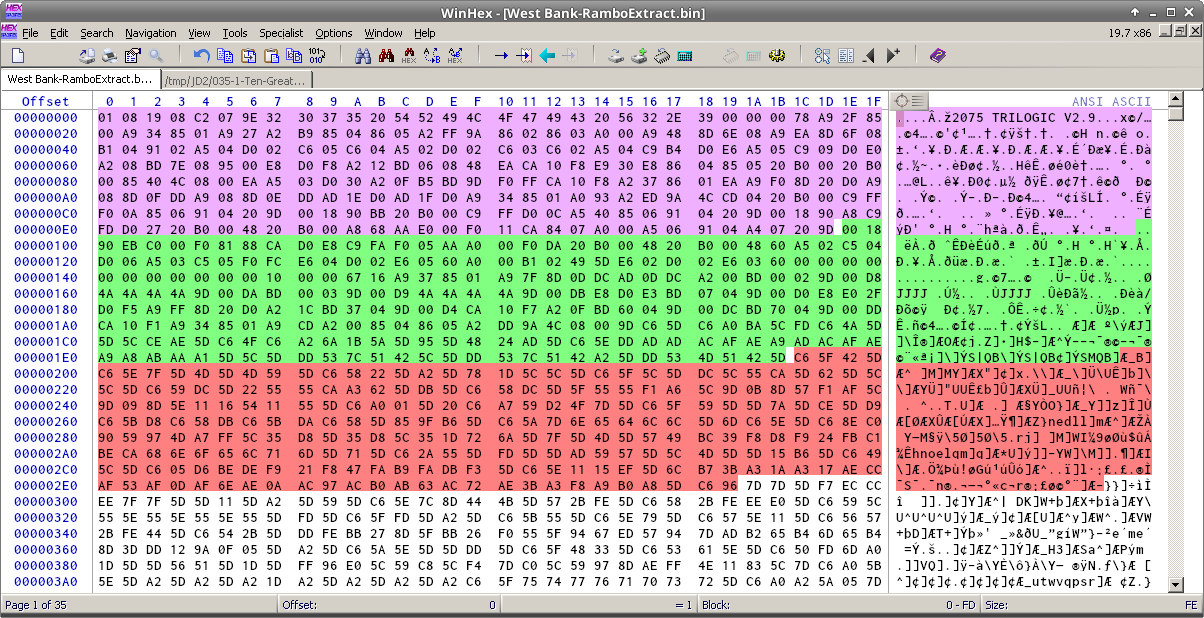Open help with the purple book icon
Screen dimensions: 1204x618
(x=938, y=56)
